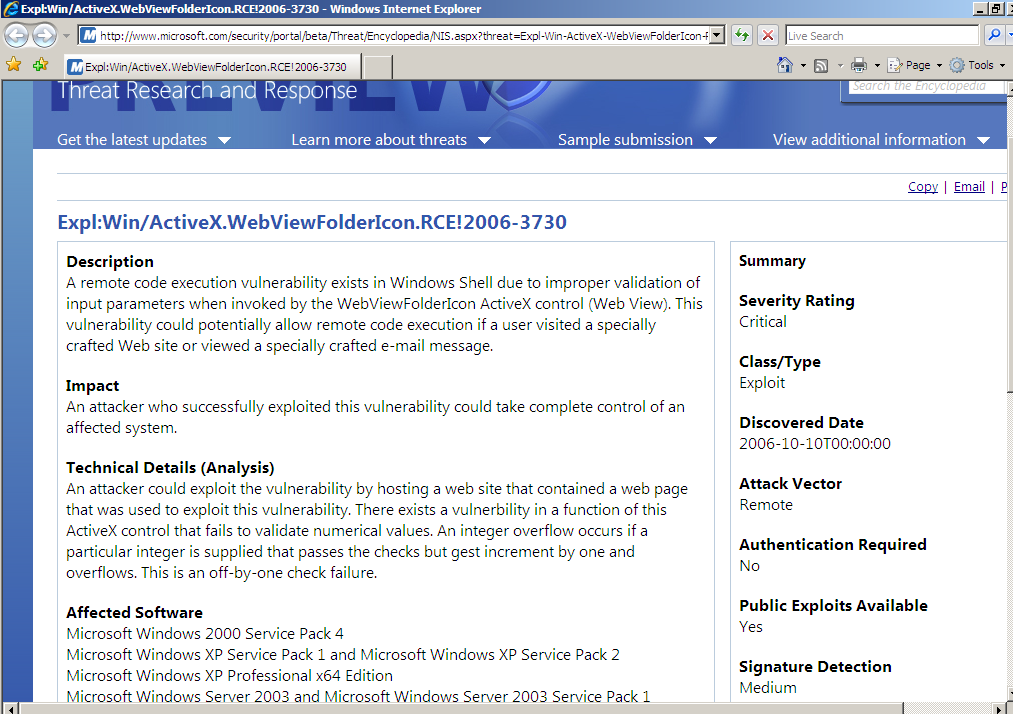The width and height of the screenshot is (1013, 716).
Task: Click the Medium signature detection value
Action: coord(768,688)
